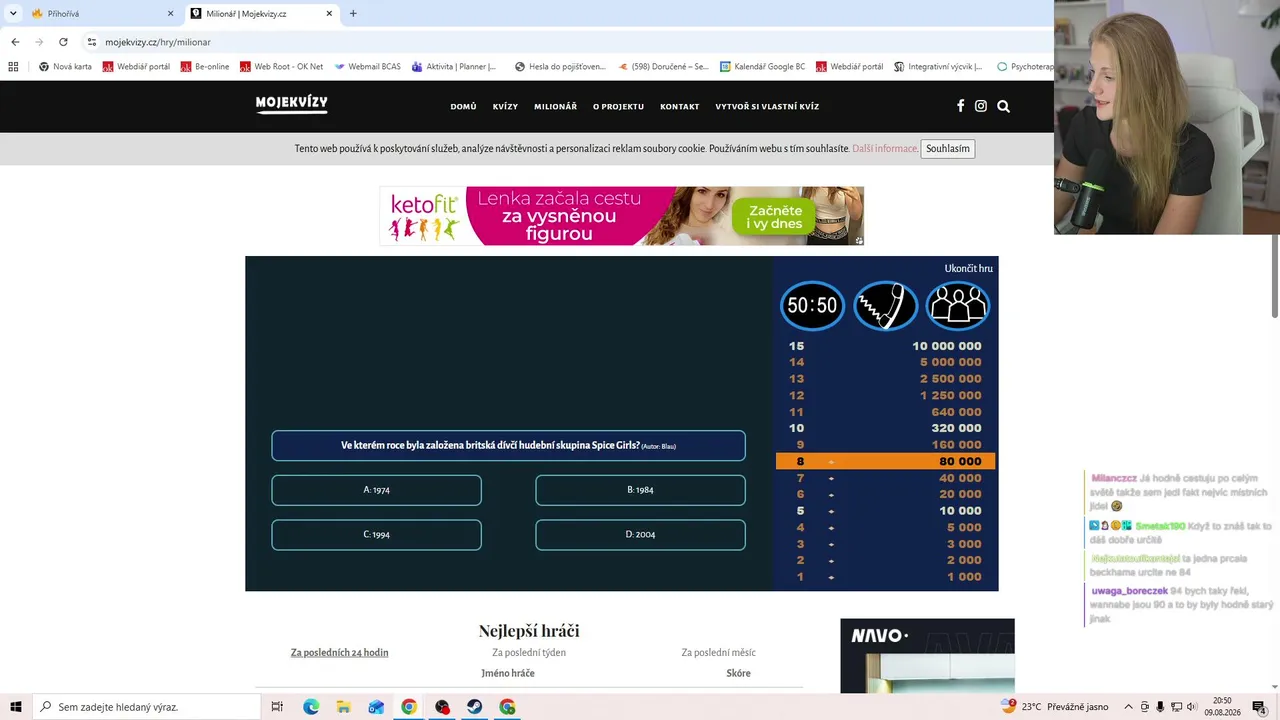Viewport: 1280px width, 720px height.
Task: Open the site search magnifier icon
Action: point(1003,106)
